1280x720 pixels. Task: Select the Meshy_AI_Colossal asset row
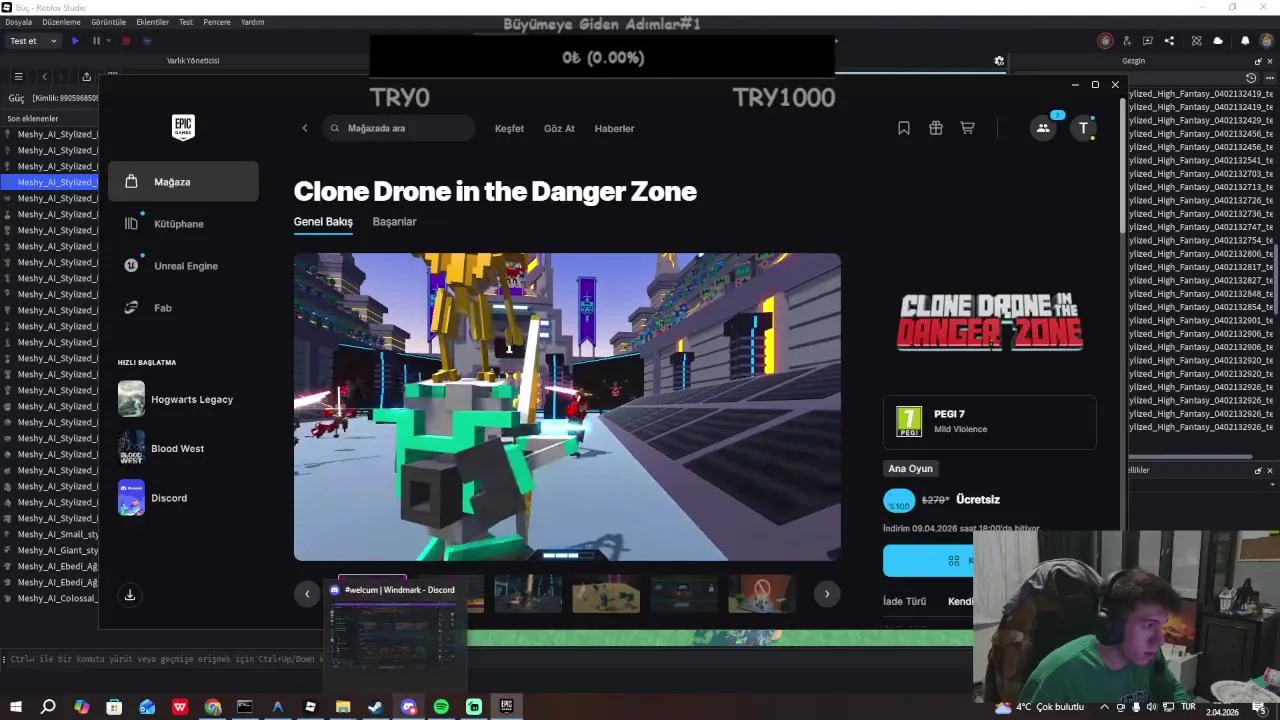[x=50, y=598]
